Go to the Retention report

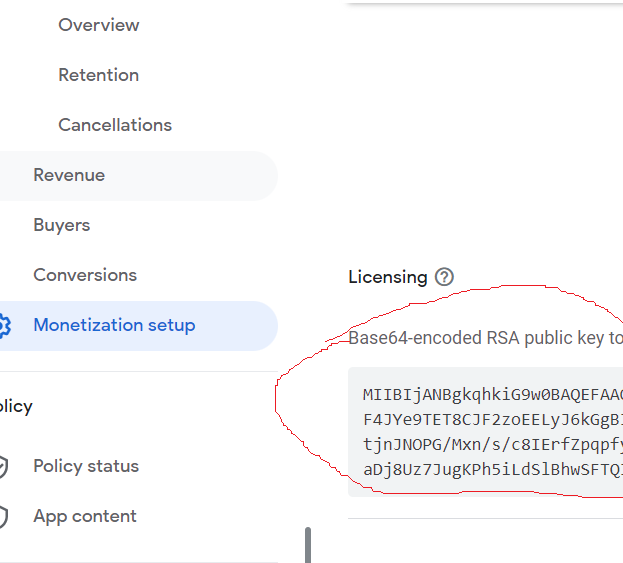tap(98, 75)
